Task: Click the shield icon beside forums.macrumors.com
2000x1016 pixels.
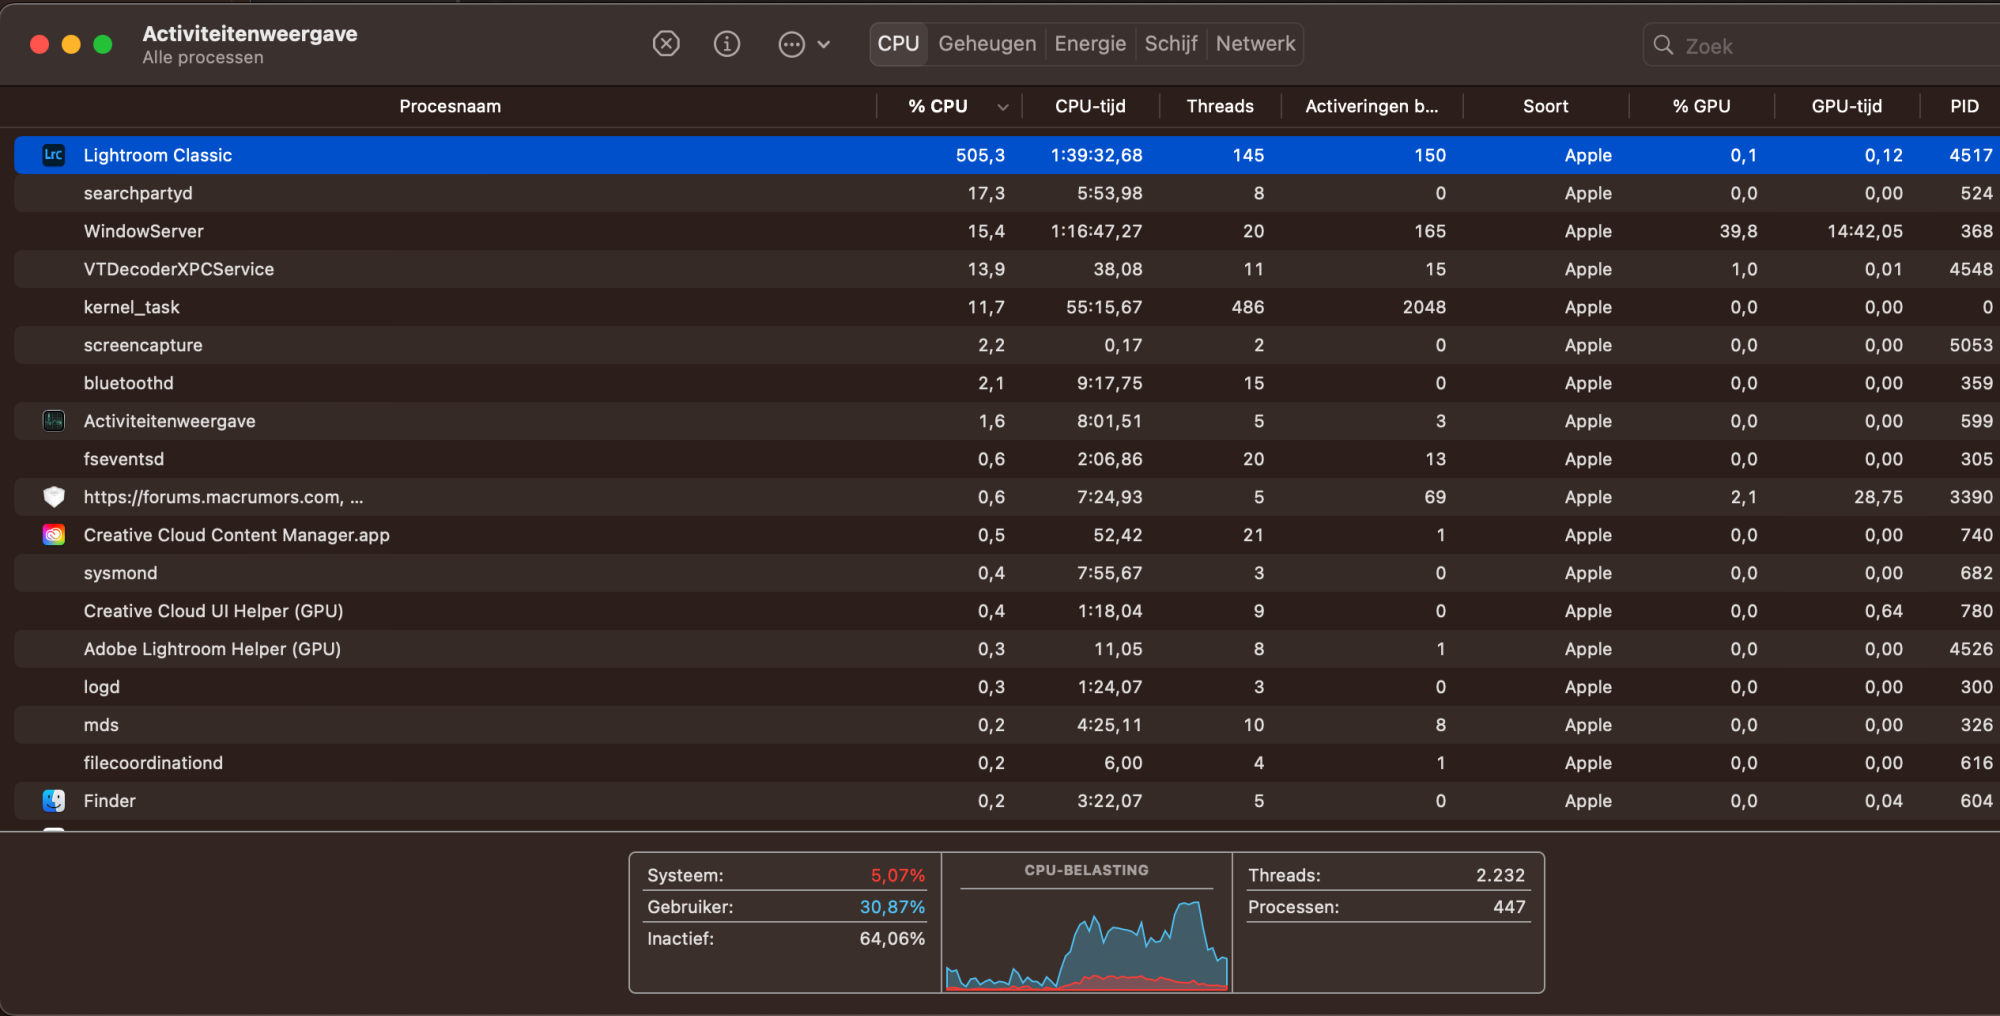Action: pyautogui.click(x=54, y=497)
